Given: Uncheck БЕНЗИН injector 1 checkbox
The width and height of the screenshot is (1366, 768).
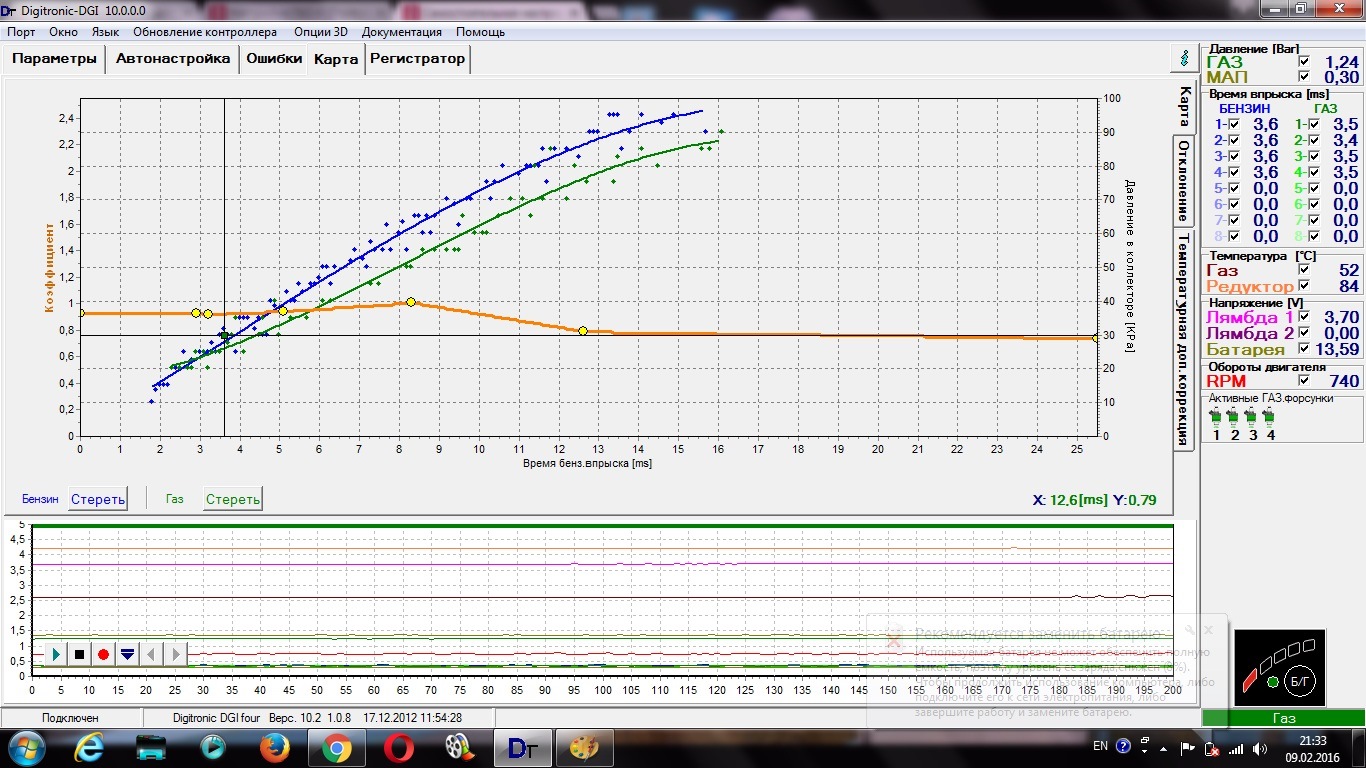Looking at the screenshot, I should pyautogui.click(x=1234, y=124).
